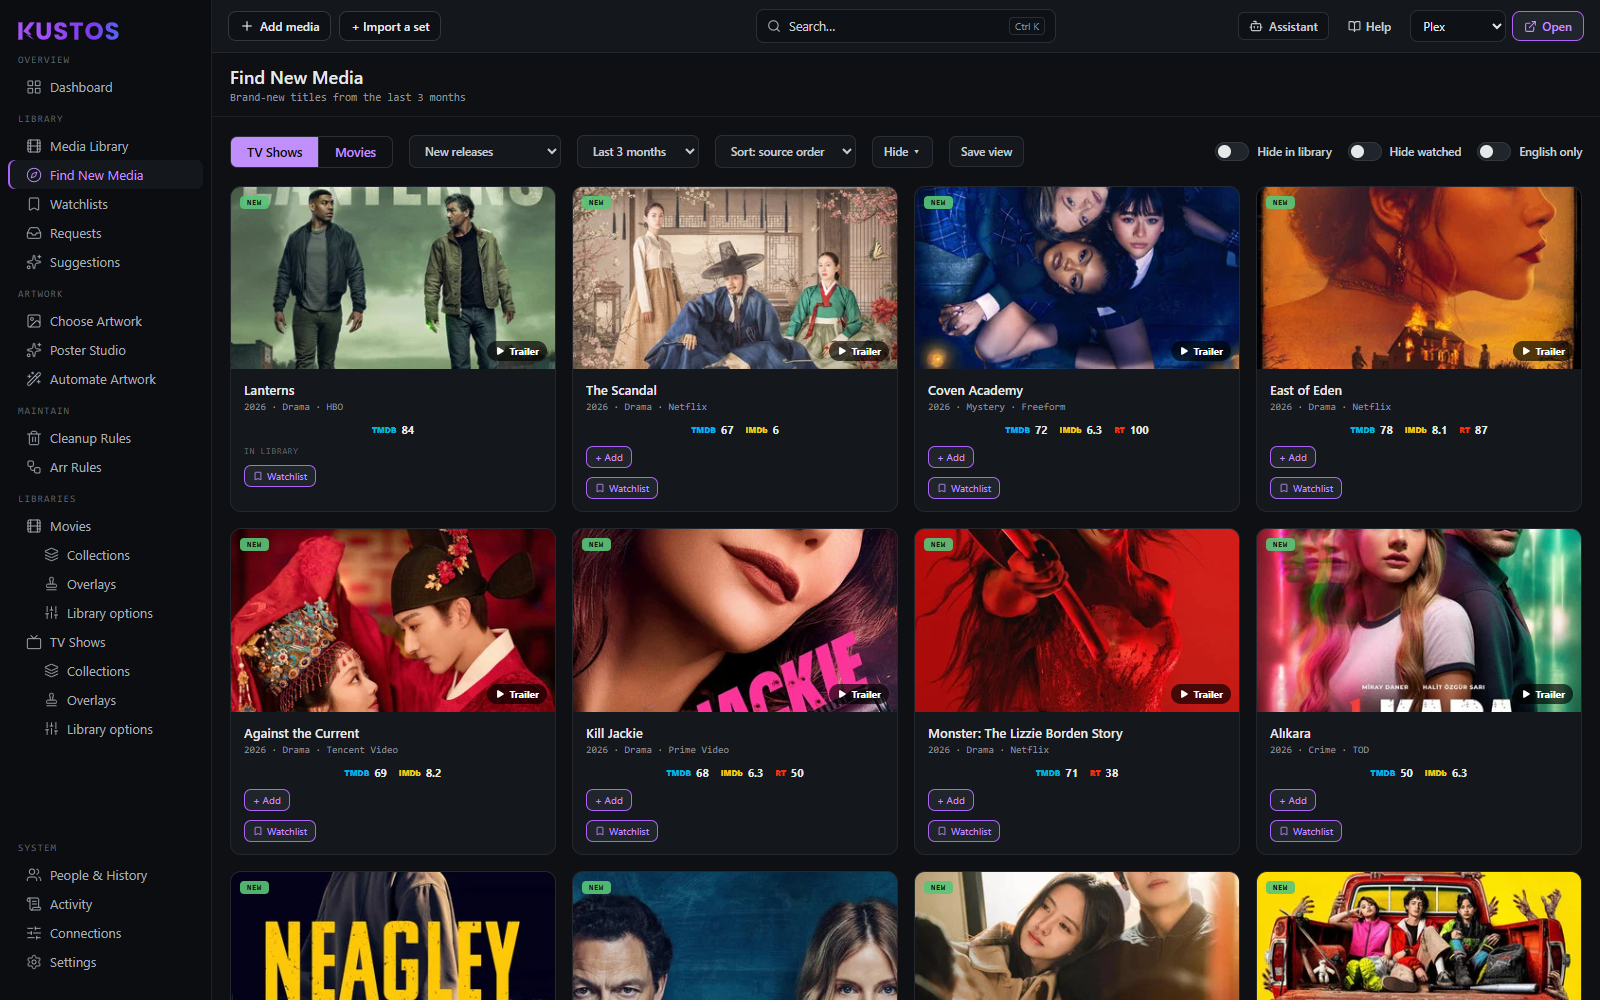Viewport: 1600px width, 1000px height.
Task: Open TV Shows library section
Action: tap(105, 642)
